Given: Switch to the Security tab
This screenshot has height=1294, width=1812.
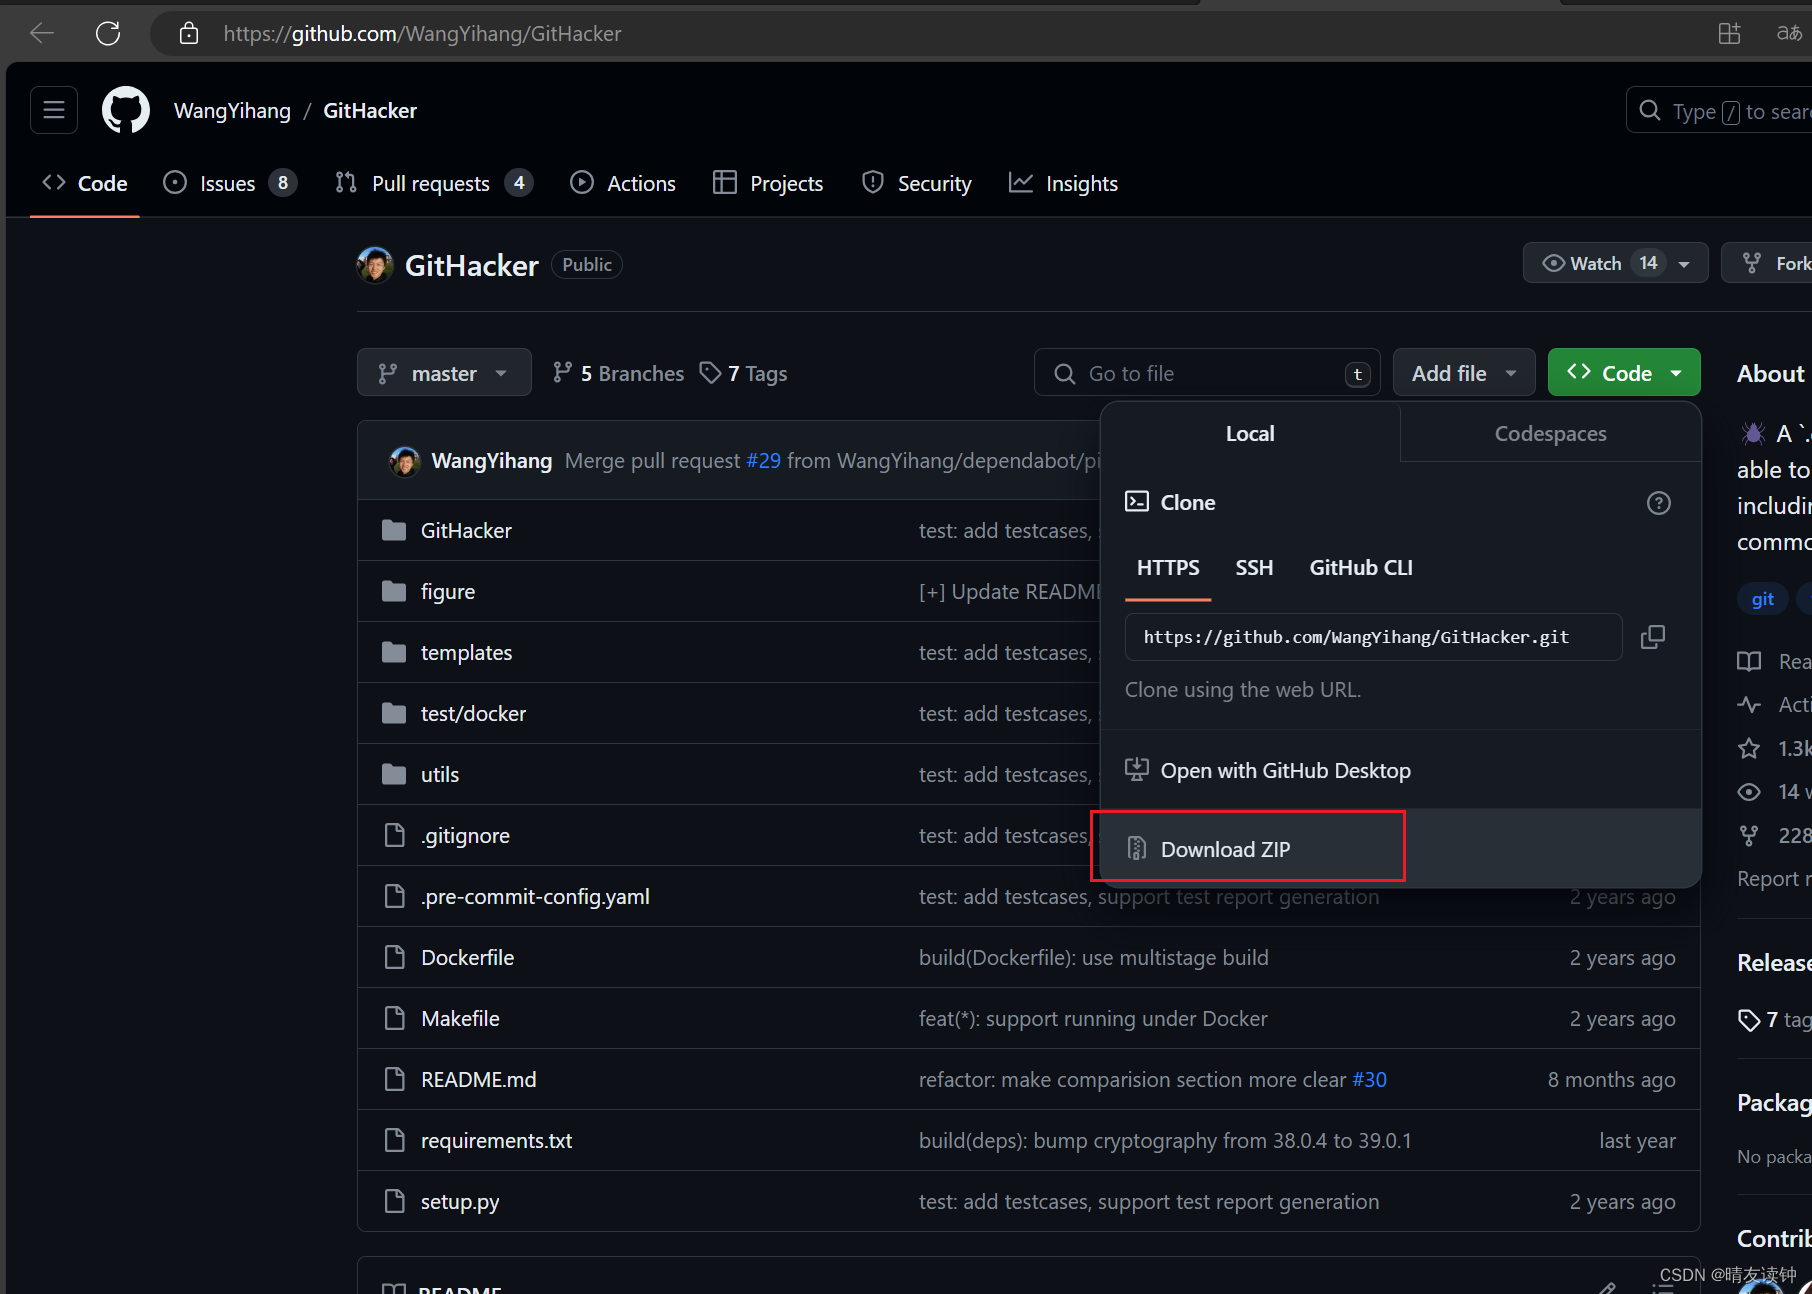Looking at the screenshot, I should pos(917,183).
